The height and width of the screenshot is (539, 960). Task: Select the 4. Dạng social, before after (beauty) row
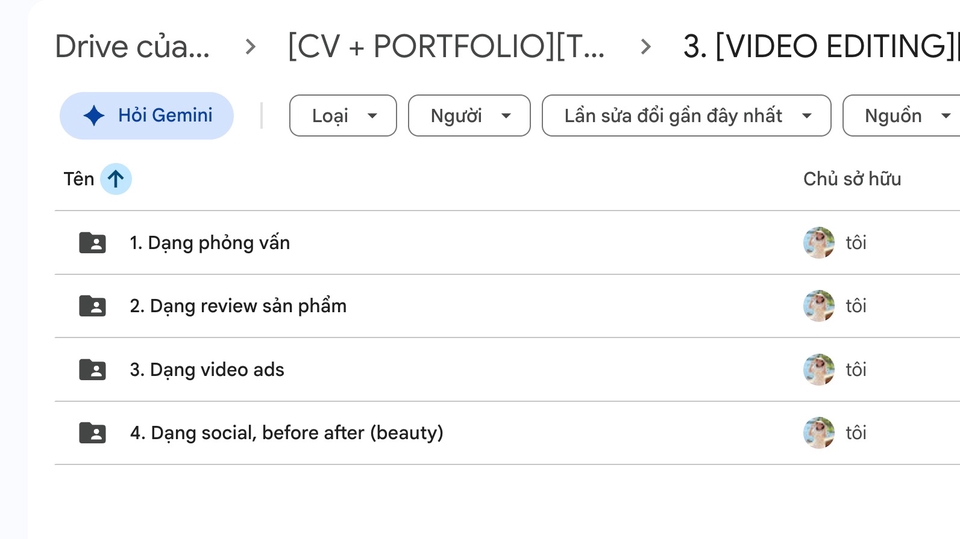[507, 433]
